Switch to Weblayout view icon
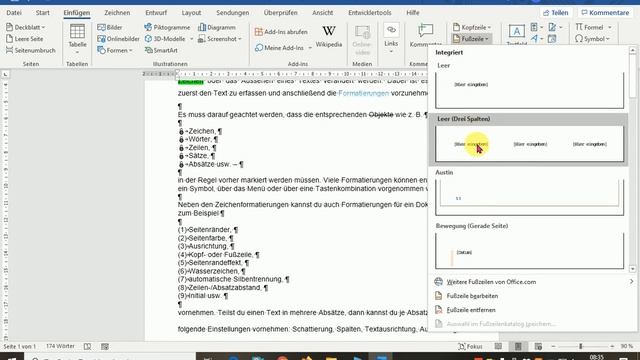Viewport: 640px width, 360px height. (x=538, y=347)
